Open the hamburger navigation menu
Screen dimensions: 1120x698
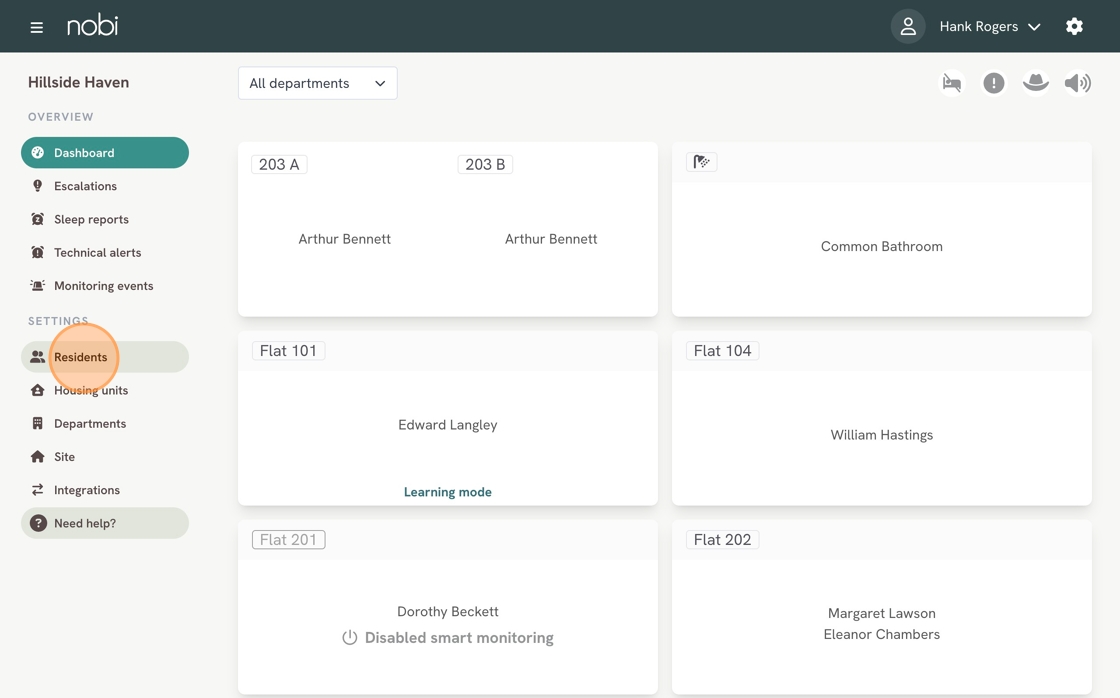click(x=37, y=27)
